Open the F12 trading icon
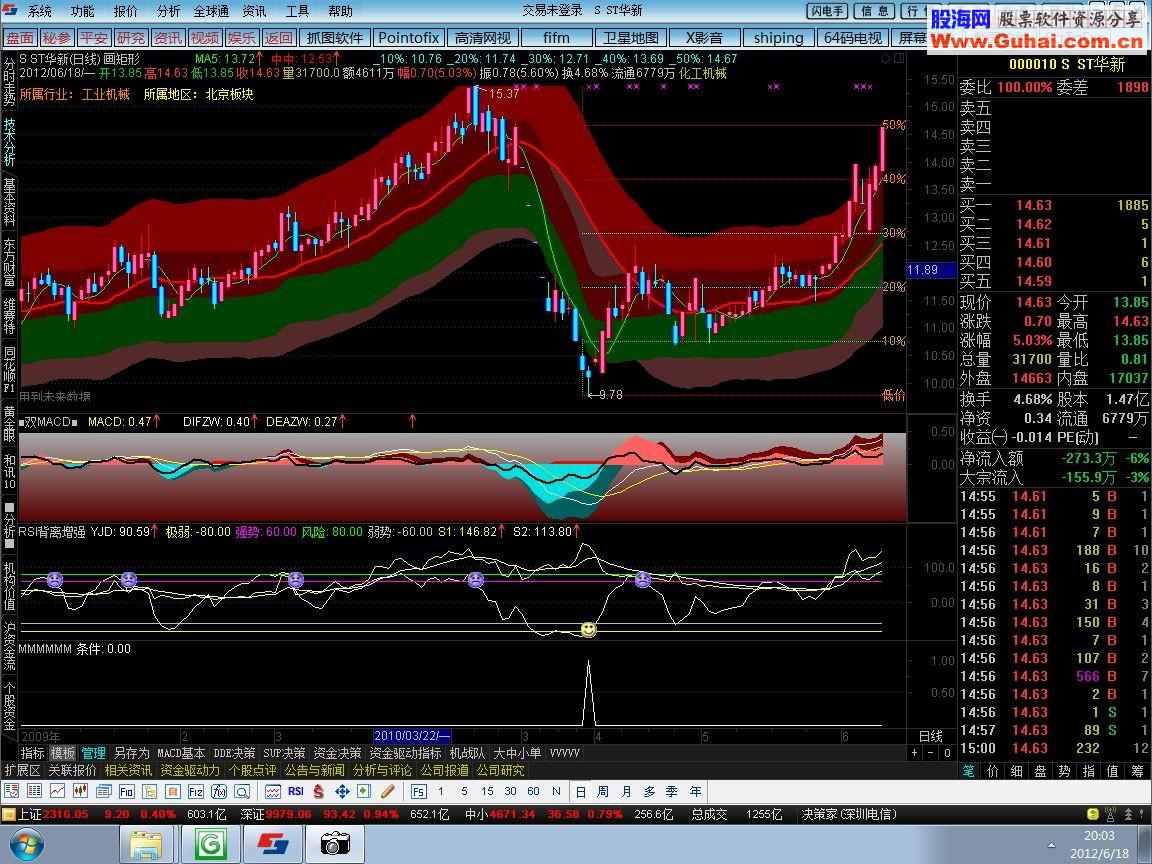This screenshot has width=1152, height=864. click(x=195, y=791)
